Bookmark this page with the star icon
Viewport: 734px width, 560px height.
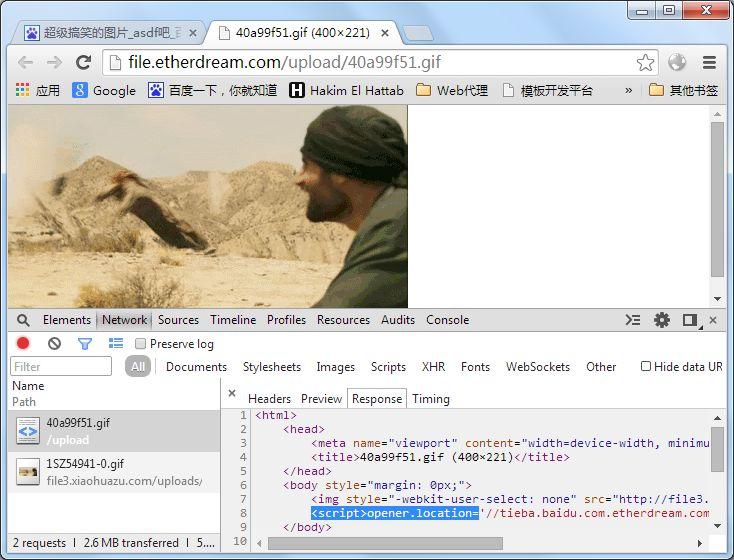(645, 62)
